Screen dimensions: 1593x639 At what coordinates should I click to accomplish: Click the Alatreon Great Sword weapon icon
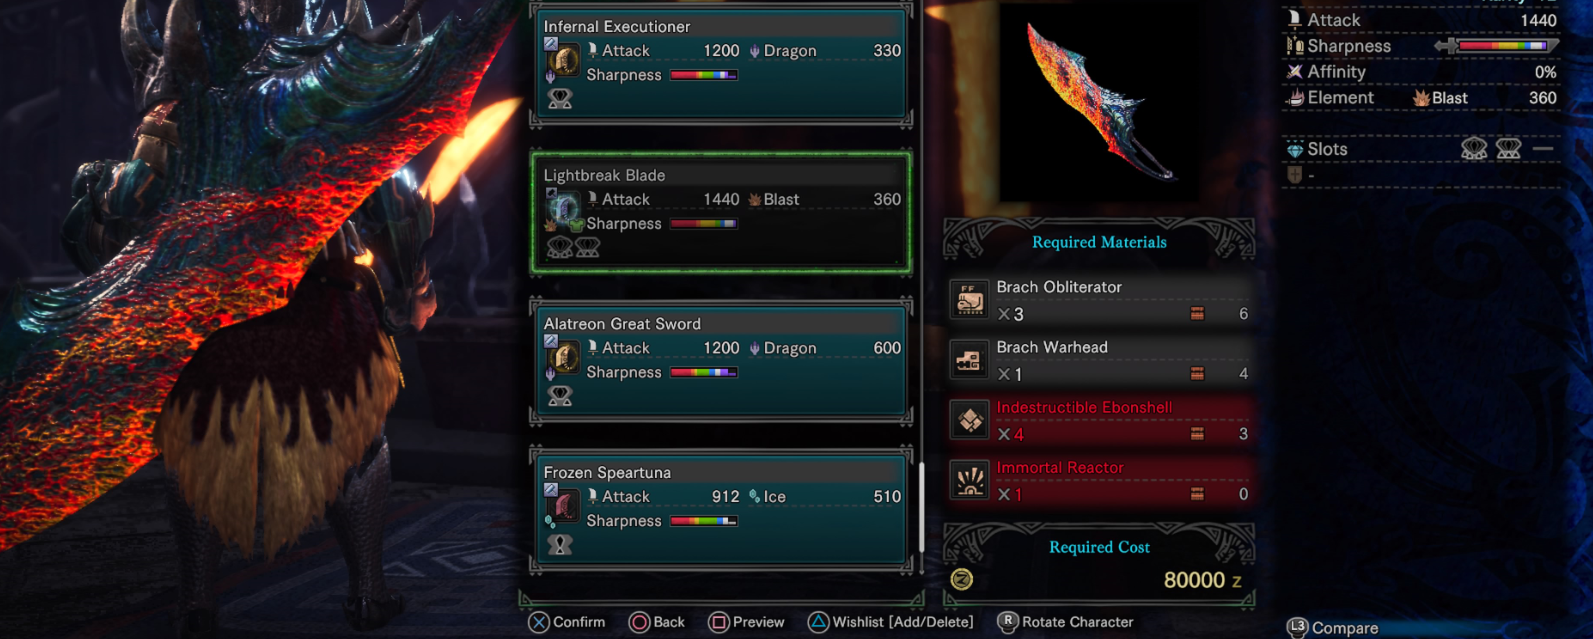coord(565,357)
